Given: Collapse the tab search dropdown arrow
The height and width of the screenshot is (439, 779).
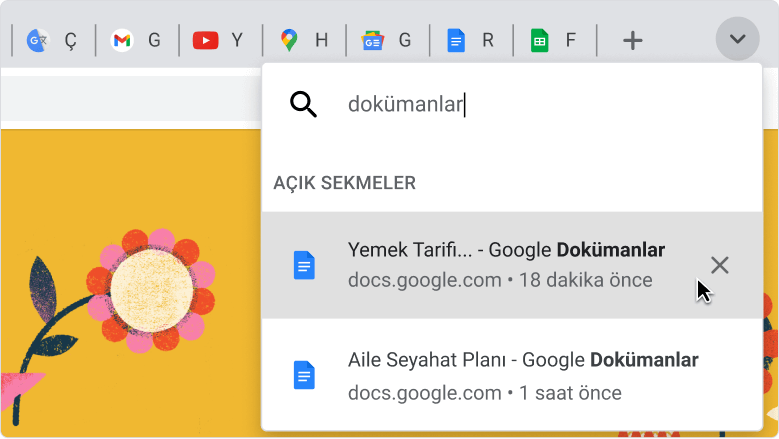Looking at the screenshot, I should click(738, 40).
